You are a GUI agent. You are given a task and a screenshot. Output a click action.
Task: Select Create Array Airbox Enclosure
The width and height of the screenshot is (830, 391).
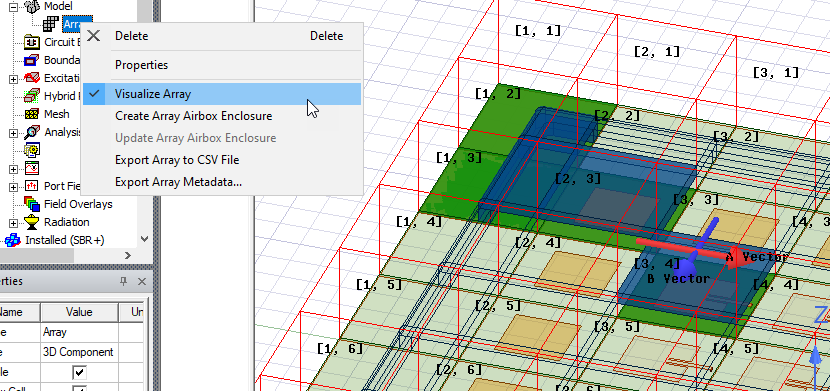click(222, 116)
